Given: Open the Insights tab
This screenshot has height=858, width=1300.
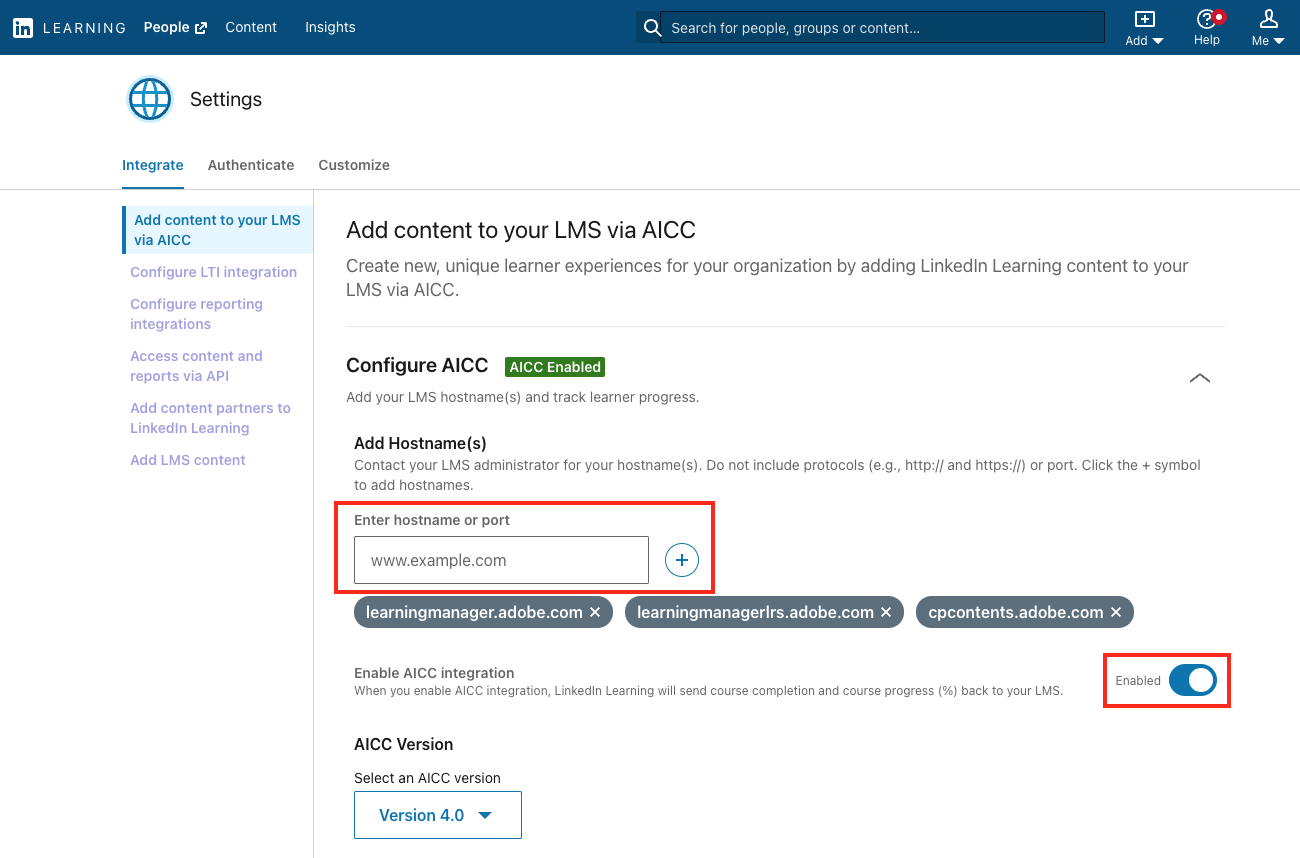Looking at the screenshot, I should (330, 27).
